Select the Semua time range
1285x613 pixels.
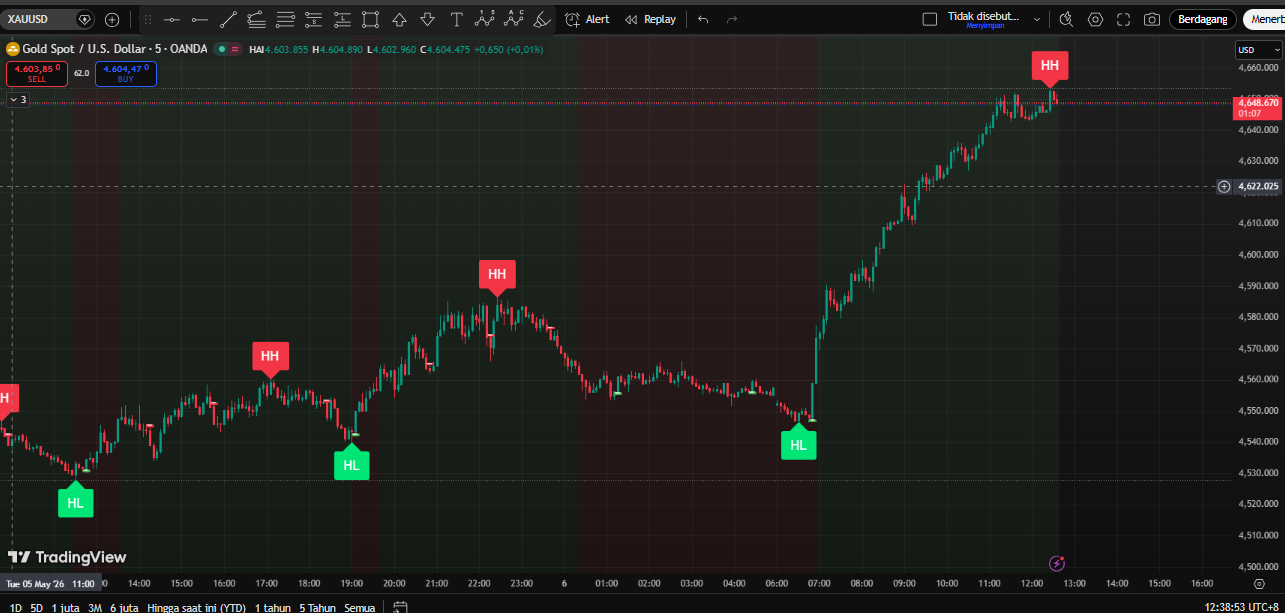click(x=360, y=607)
